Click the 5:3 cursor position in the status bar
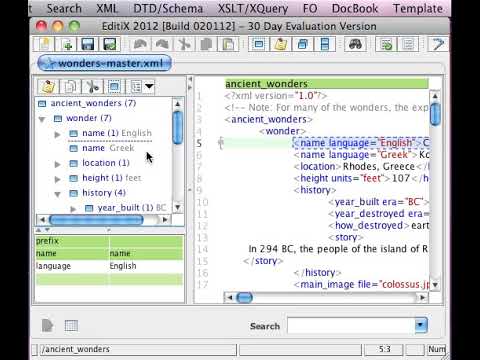480x360 pixels. (x=385, y=349)
